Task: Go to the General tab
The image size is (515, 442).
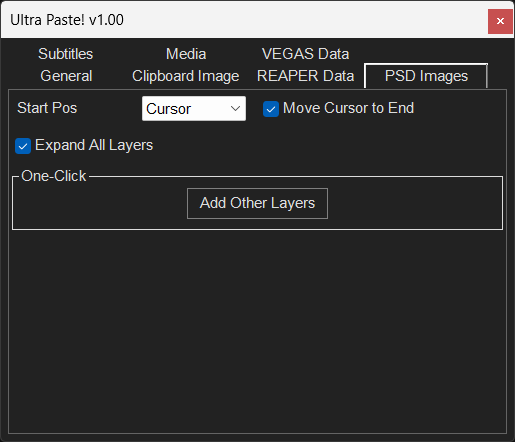Action: (66, 76)
